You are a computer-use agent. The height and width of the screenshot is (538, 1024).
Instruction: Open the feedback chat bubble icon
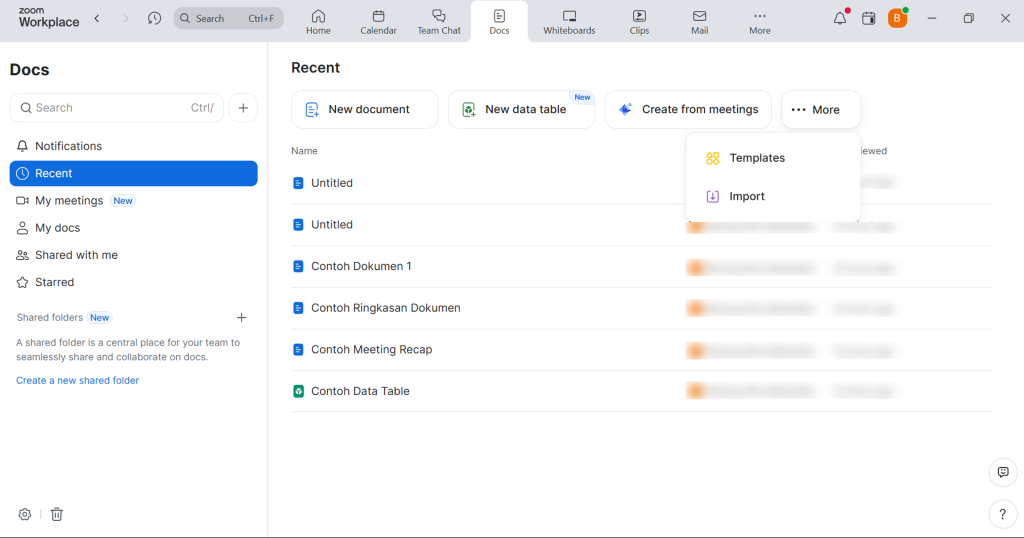1002,472
